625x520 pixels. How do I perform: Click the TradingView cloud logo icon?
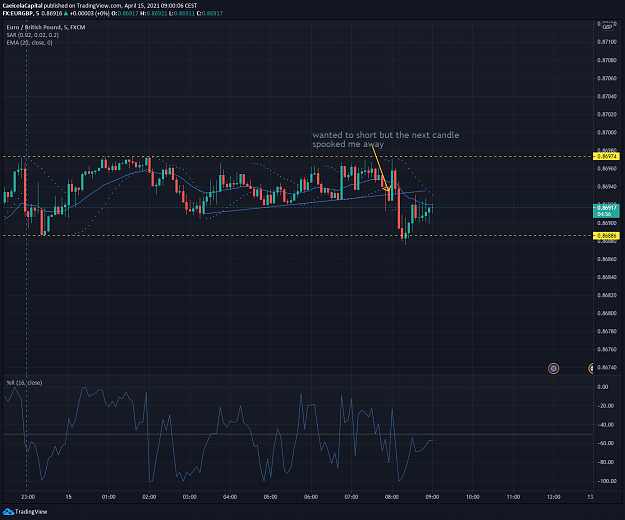(x=8, y=512)
